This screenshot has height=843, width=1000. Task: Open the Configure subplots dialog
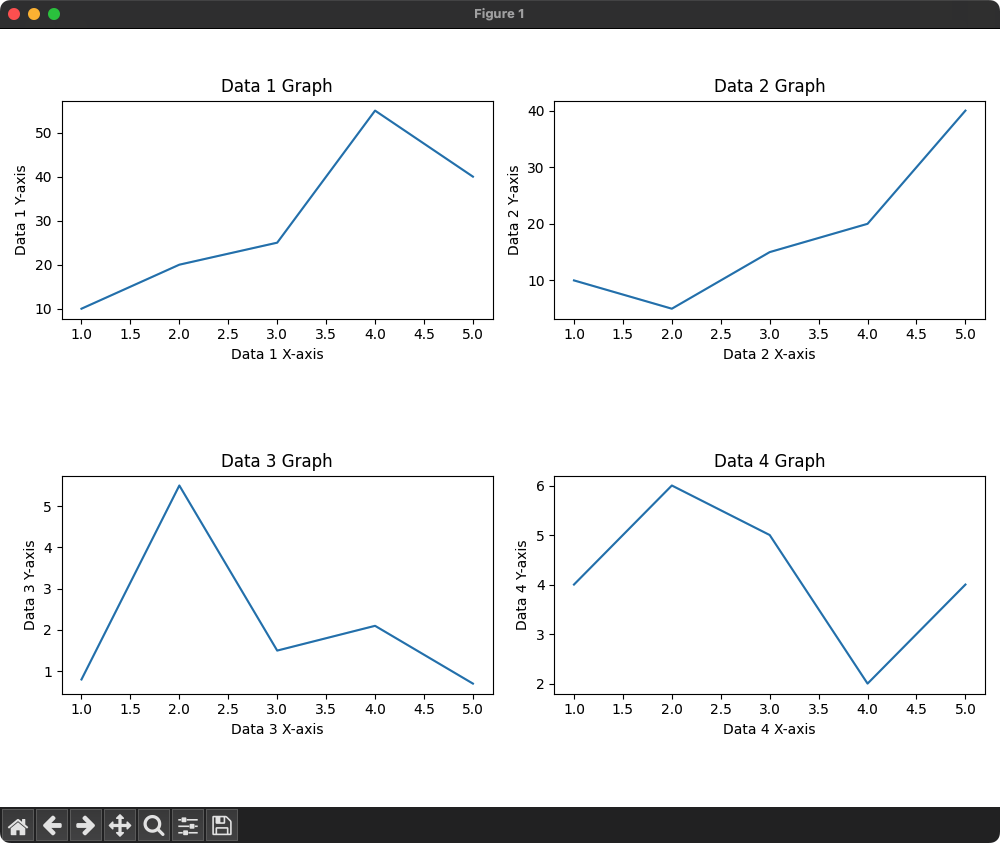188,826
